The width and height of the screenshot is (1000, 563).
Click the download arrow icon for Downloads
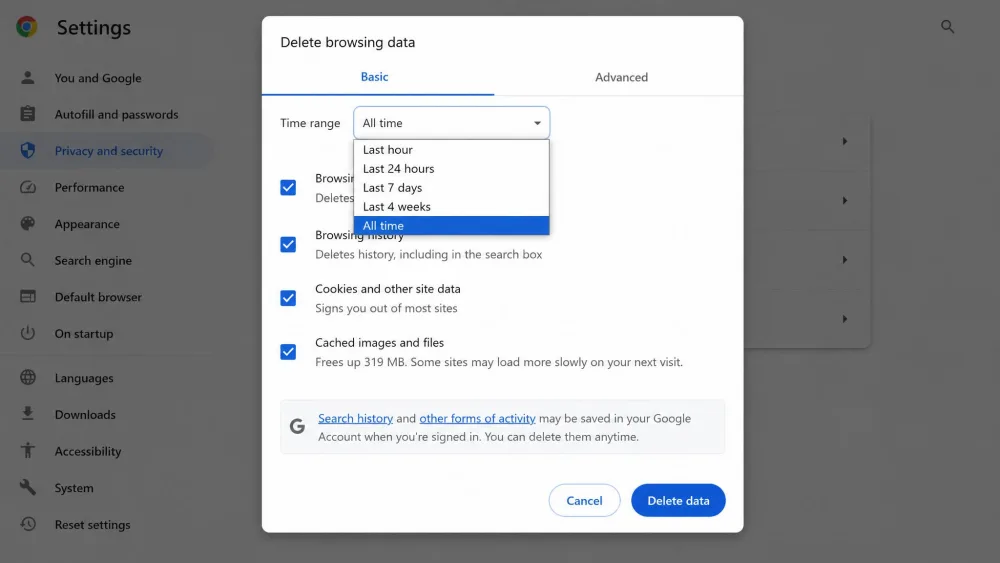27,414
